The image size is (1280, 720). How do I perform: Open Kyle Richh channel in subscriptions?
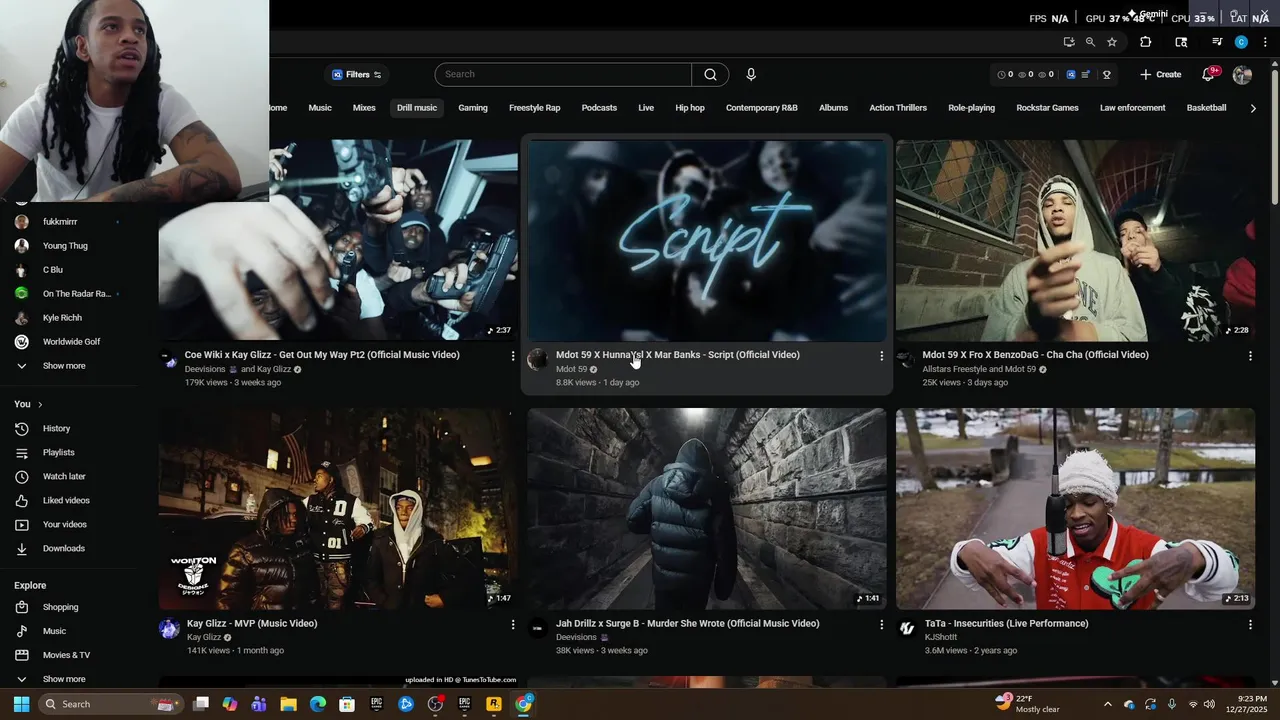pos(62,318)
